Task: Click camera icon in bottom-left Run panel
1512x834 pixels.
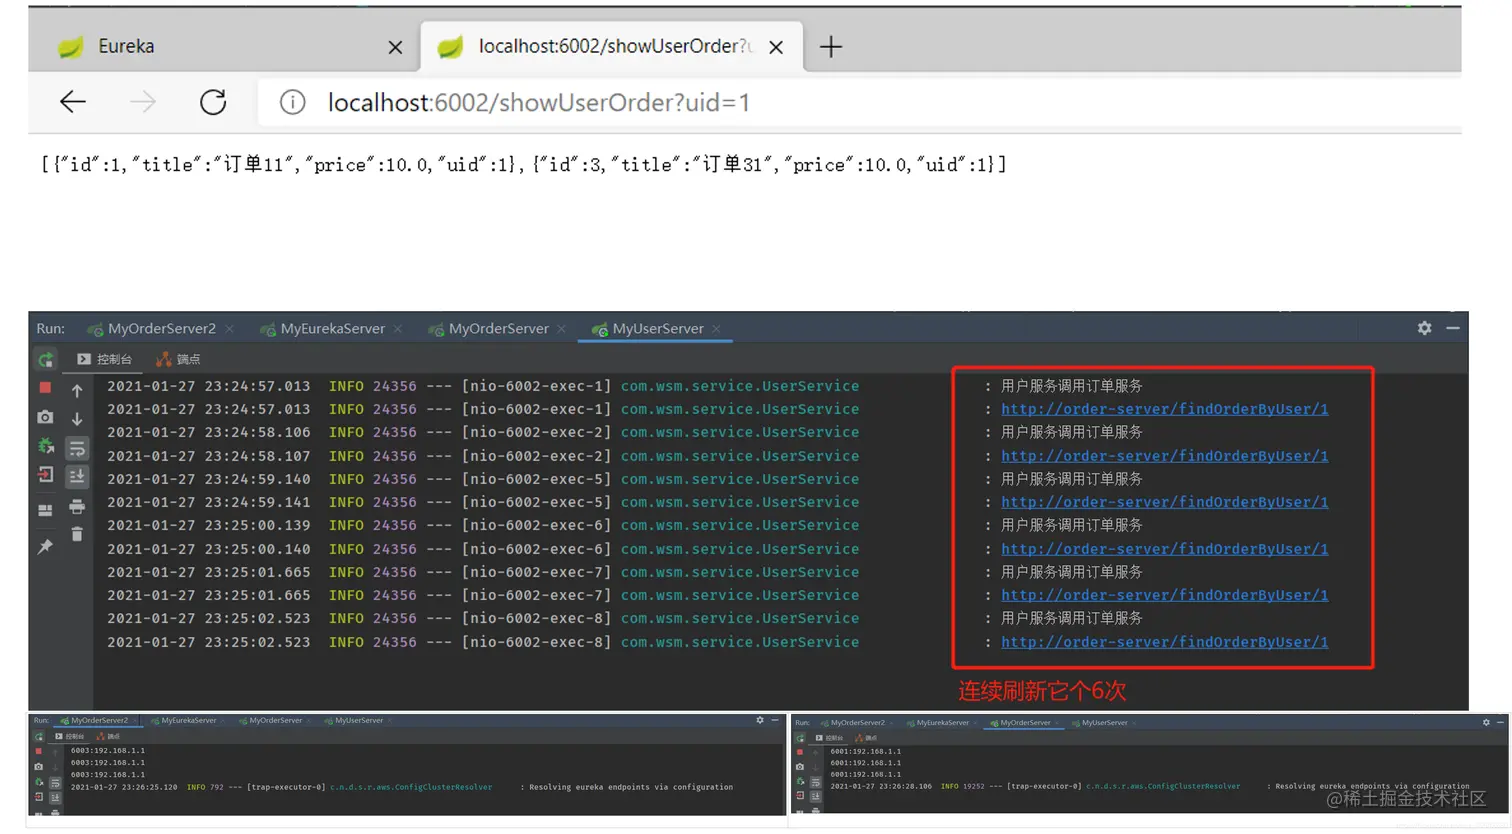Action: point(39,766)
